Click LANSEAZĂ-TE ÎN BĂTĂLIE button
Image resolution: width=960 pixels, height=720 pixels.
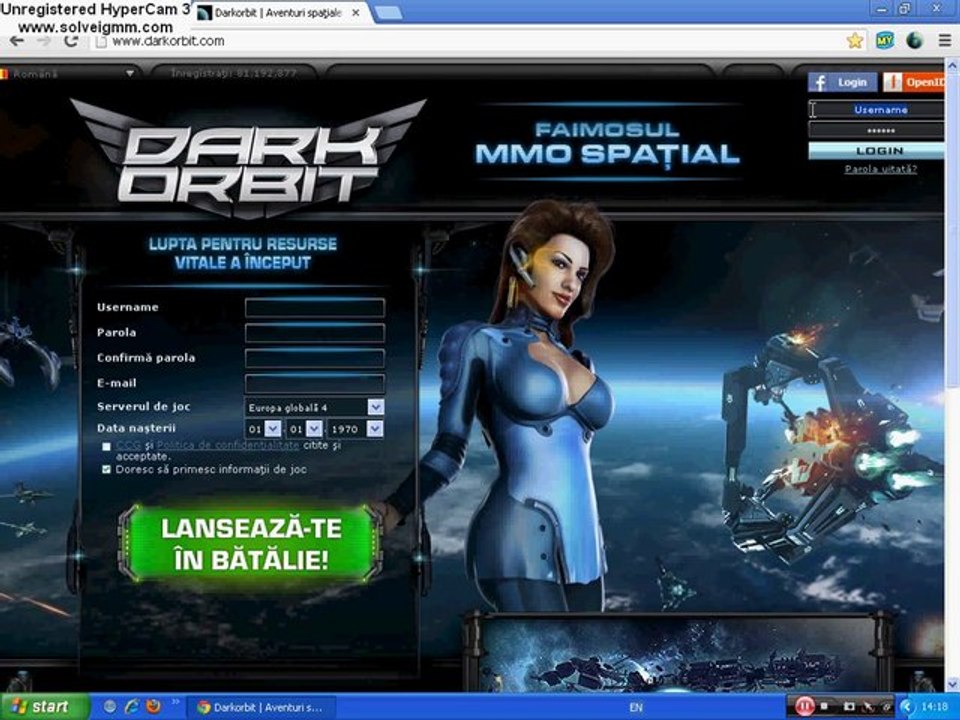(250, 544)
